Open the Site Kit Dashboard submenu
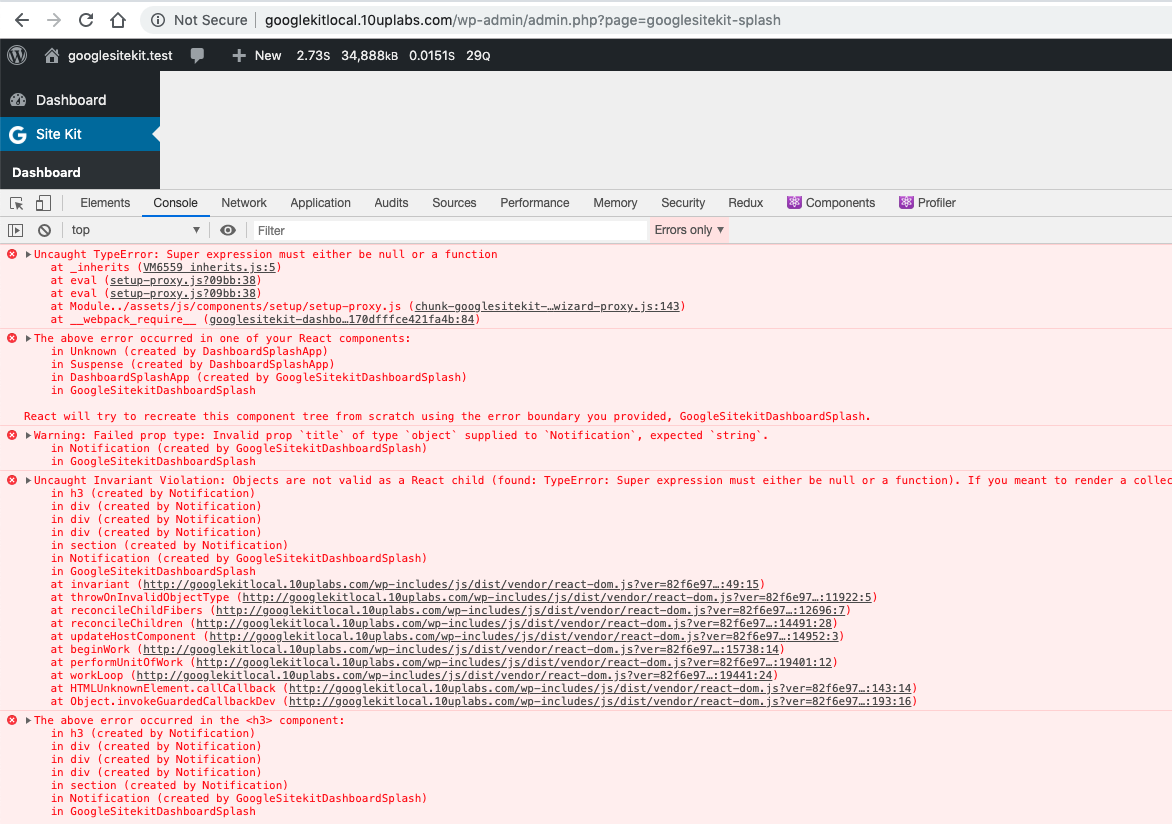 click(x=46, y=172)
